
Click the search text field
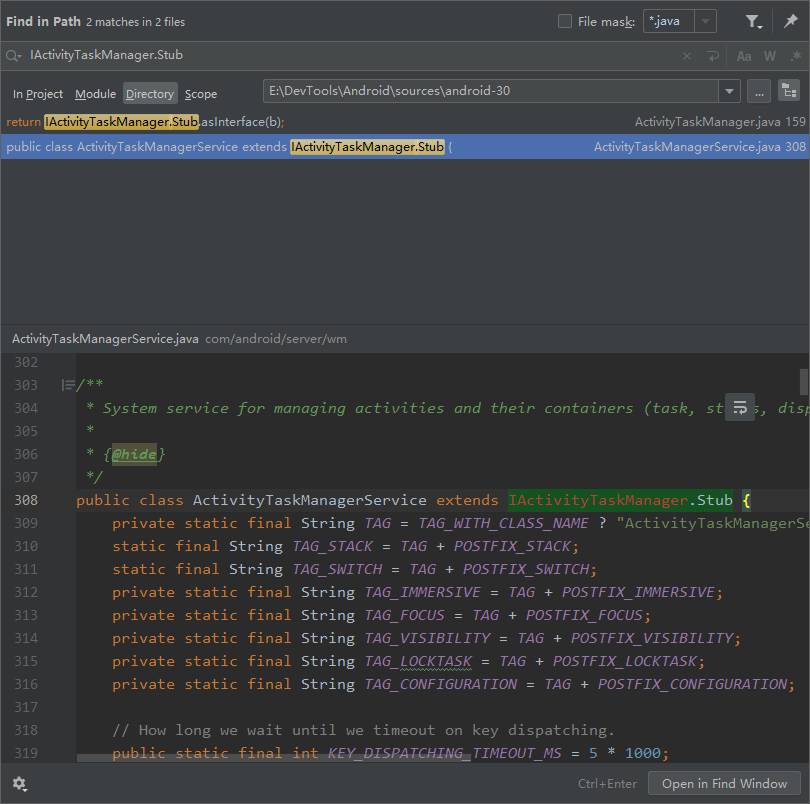[x=351, y=55]
